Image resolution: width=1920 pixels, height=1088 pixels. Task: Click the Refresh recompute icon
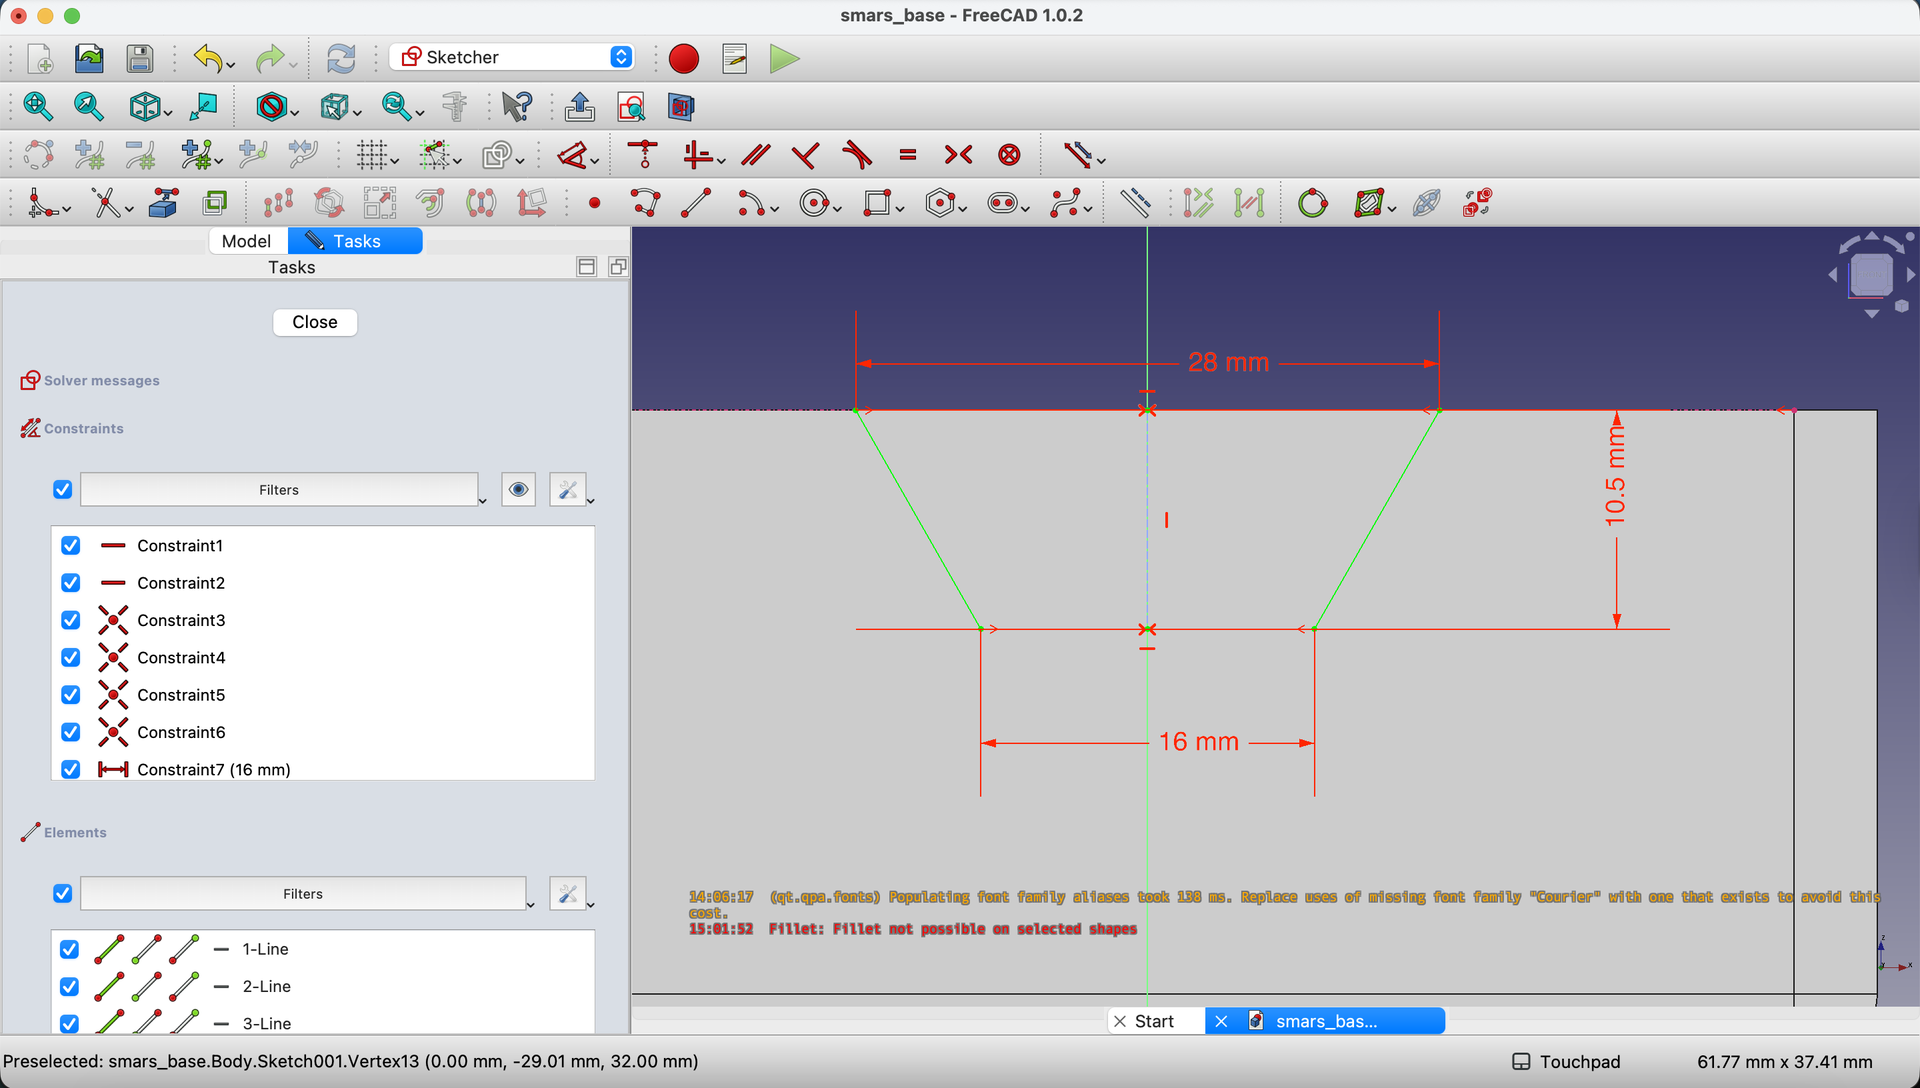click(341, 58)
